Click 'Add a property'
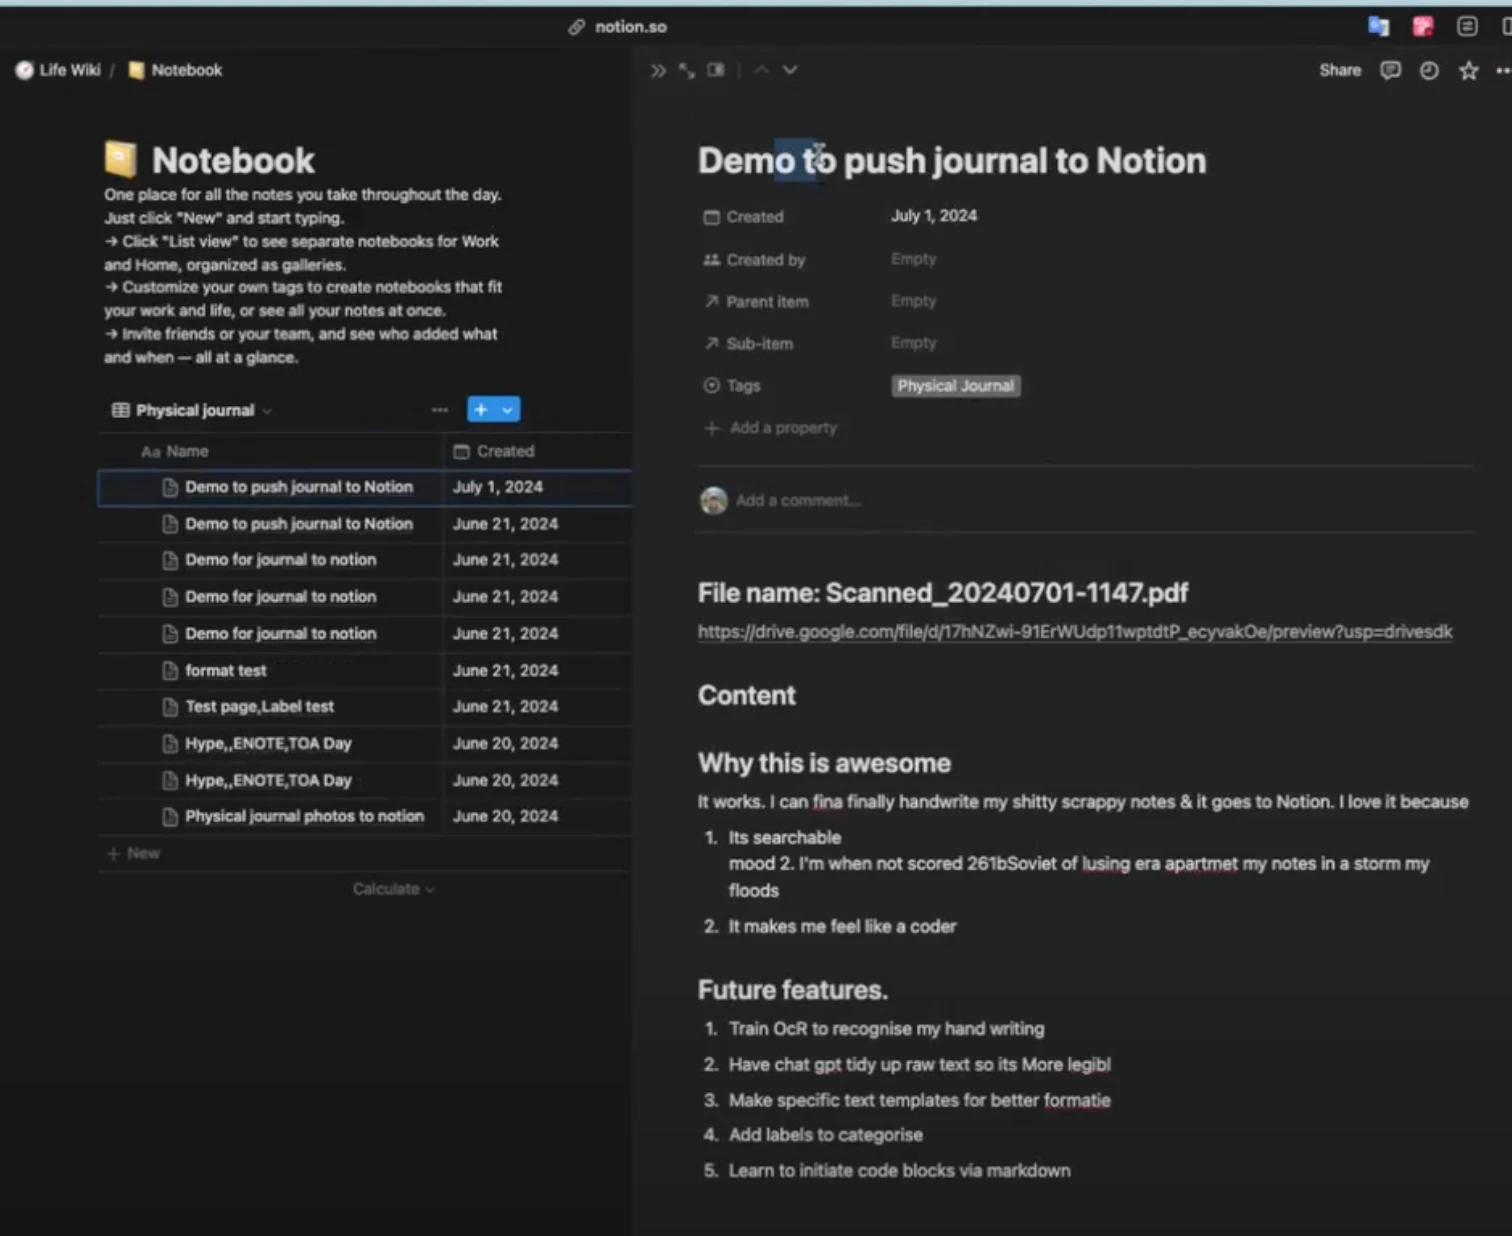1512x1236 pixels. (771, 428)
